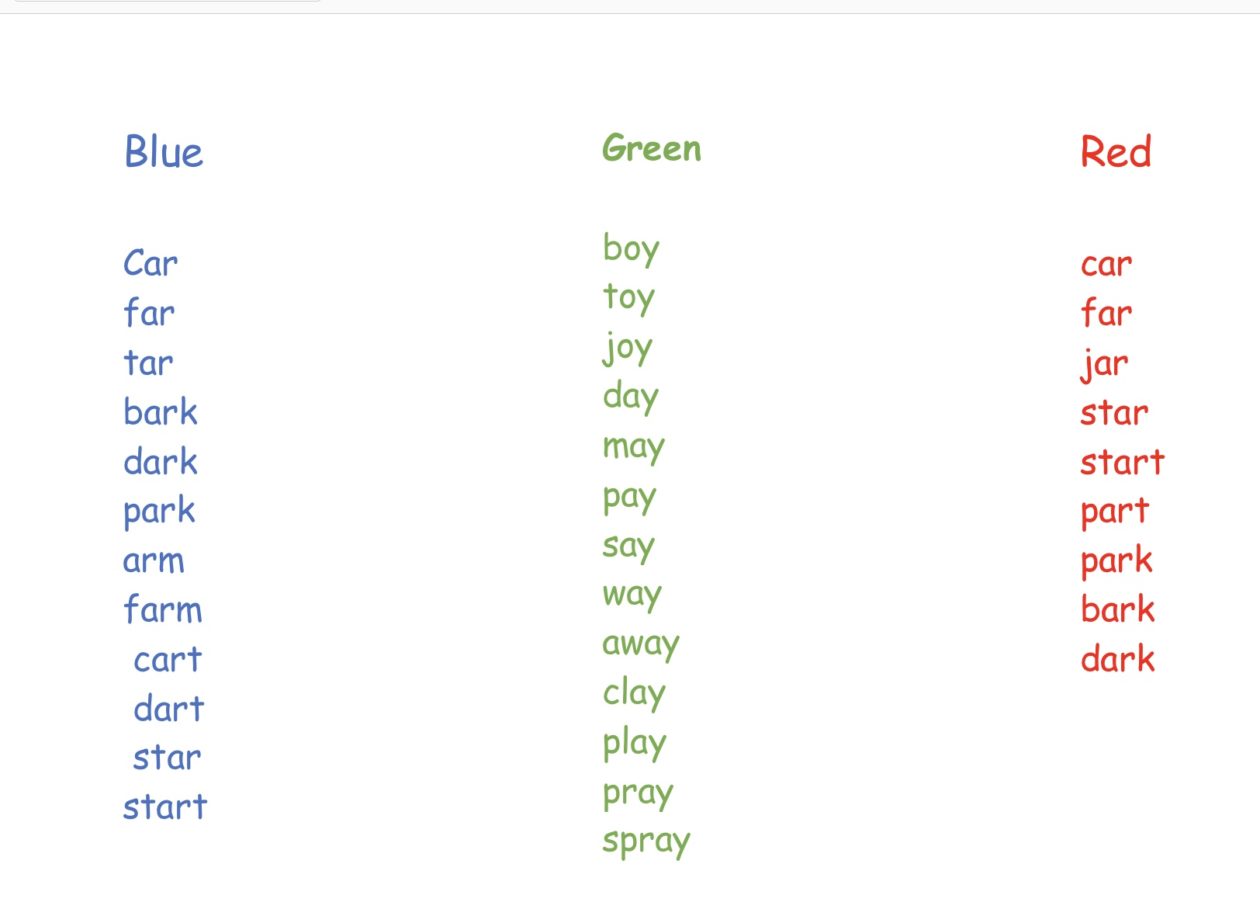Image resolution: width=1260 pixels, height=916 pixels.
Task: Click the word "start" in the red column
Action: pyautogui.click(x=1122, y=462)
